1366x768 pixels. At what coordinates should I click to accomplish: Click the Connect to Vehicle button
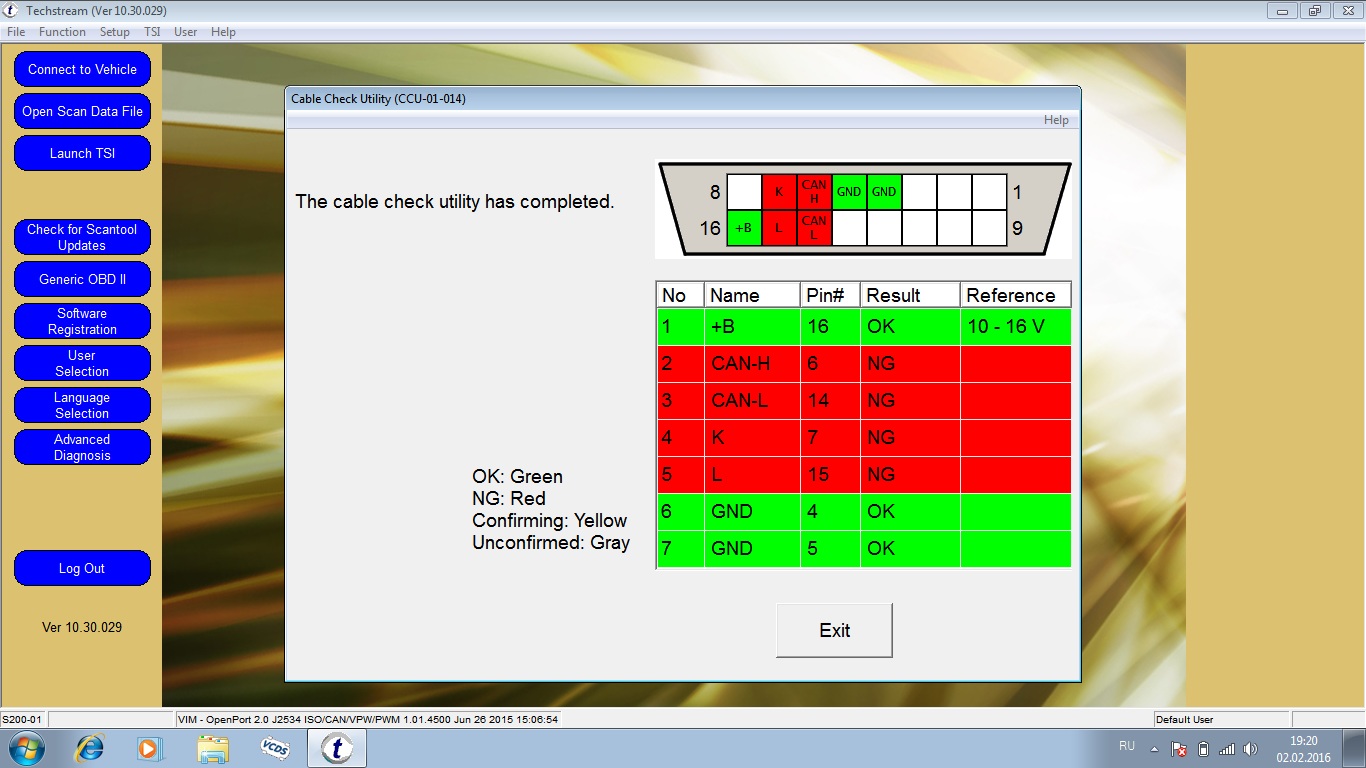pos(82,70)
